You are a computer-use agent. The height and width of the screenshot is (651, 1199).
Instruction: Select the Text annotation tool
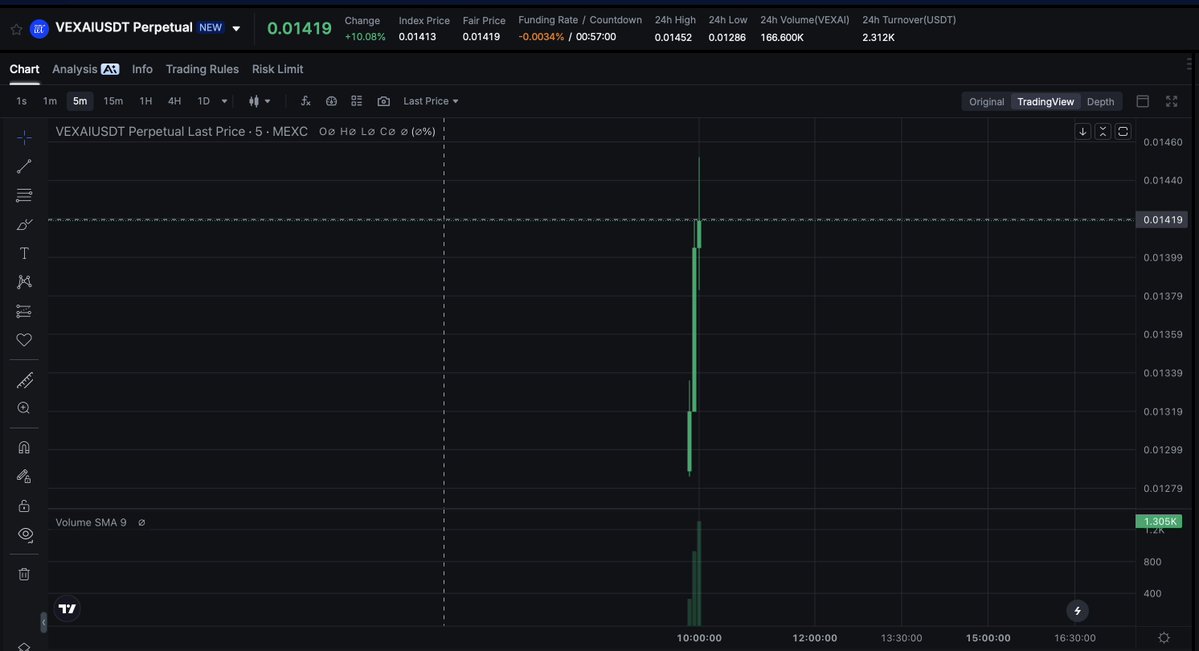coord(24,253)
